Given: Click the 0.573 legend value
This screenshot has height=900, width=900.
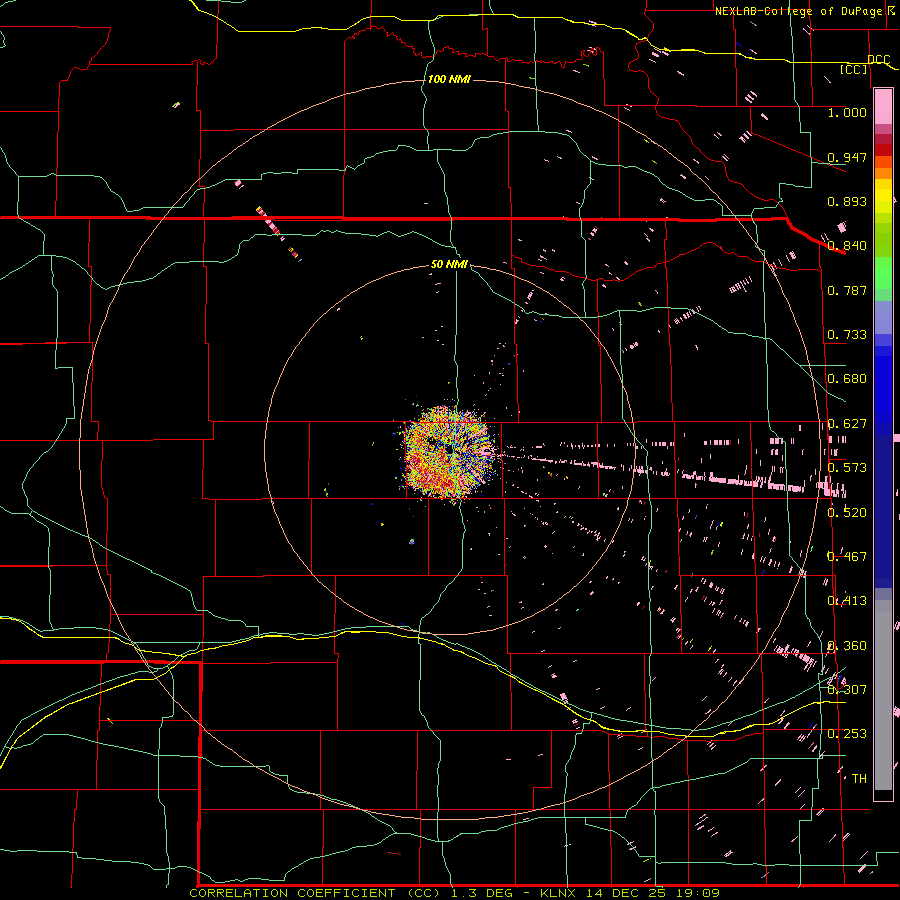Looking at the screenshot, I should tap(847, 468).
